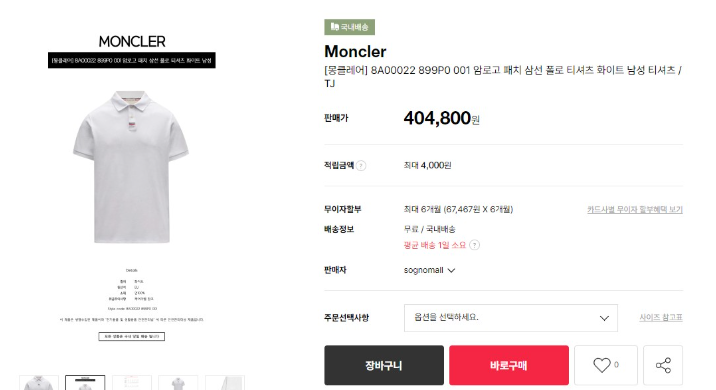
Task: Click the heart wishlist icon
Action: point(601,365)
